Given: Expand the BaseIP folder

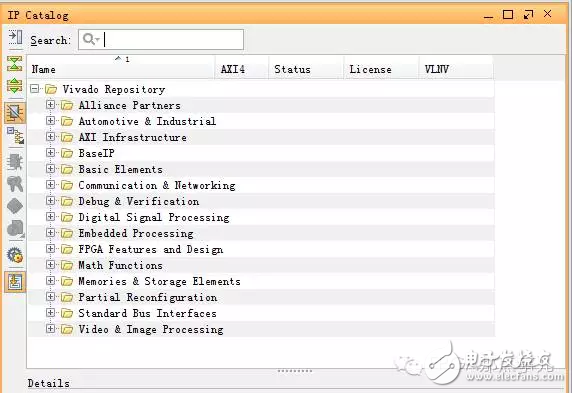Looking at the screenshot, I should (51, 153).
